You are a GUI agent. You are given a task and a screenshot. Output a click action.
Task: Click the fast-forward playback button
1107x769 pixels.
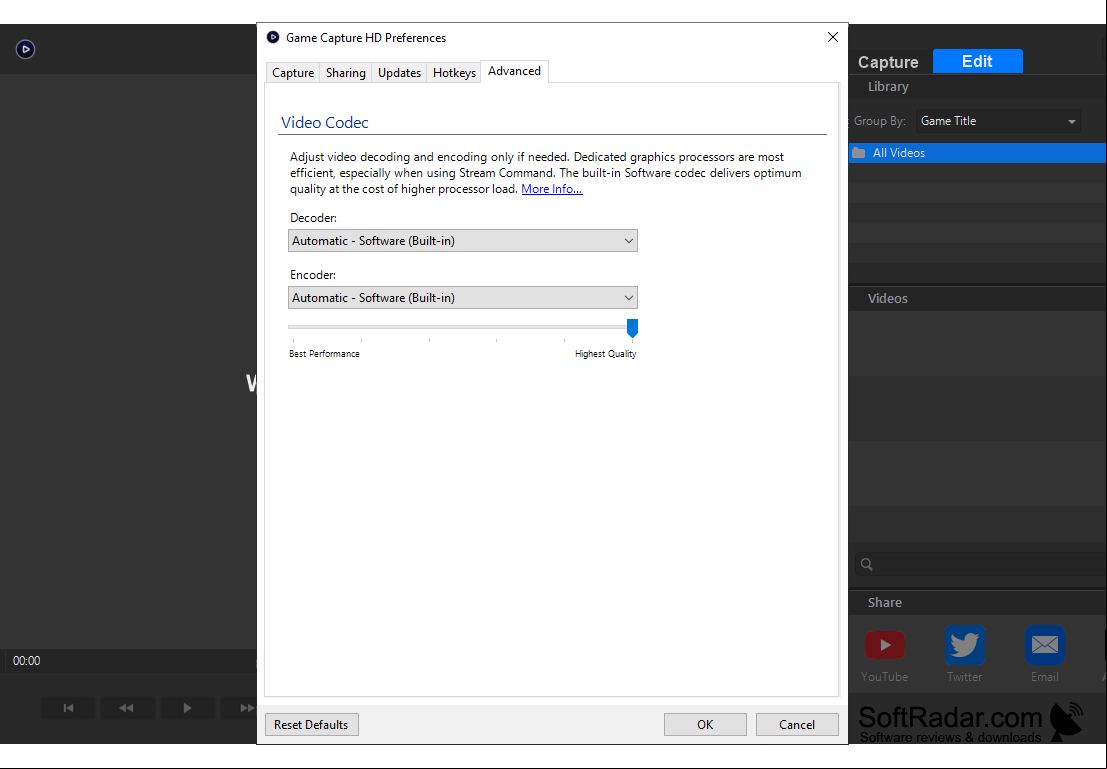pyautogui.click(x=239, y=708)
